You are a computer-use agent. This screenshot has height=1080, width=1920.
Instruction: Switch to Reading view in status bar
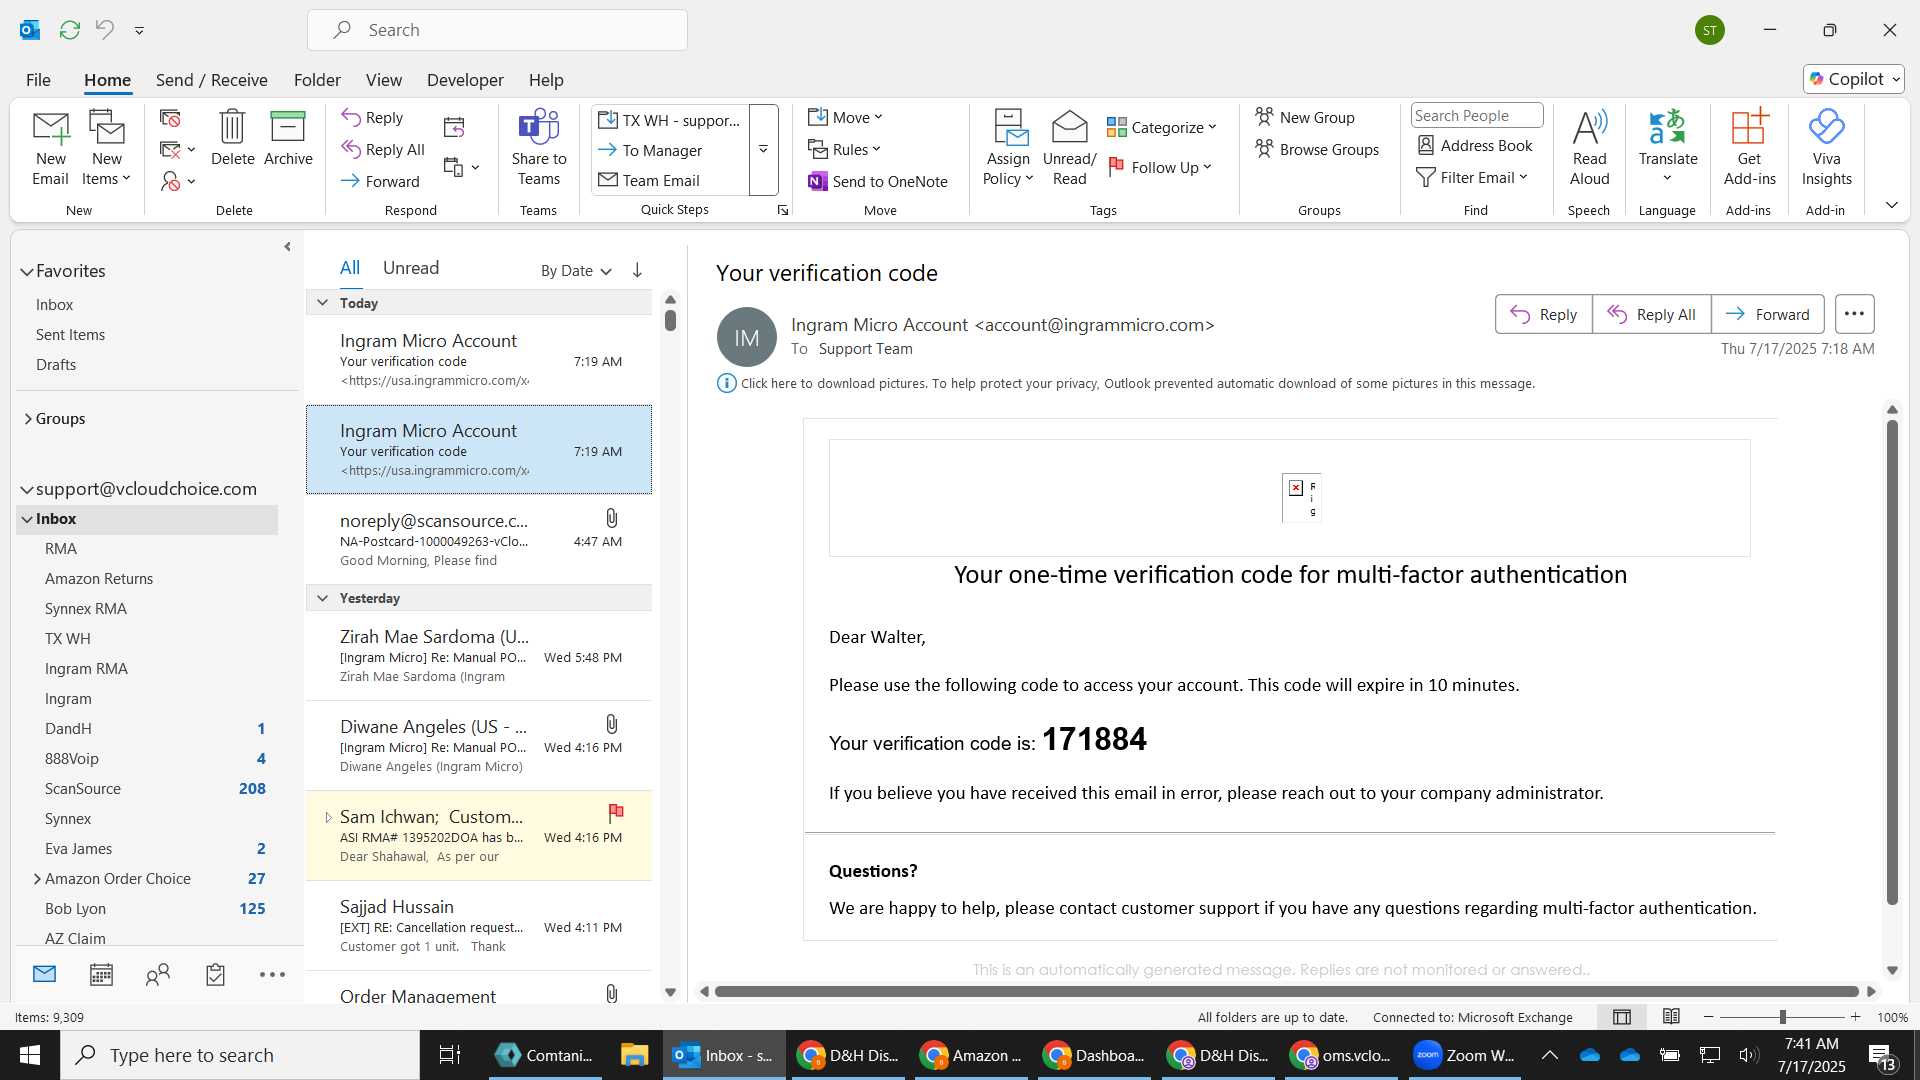[x=1671, y=1017]
